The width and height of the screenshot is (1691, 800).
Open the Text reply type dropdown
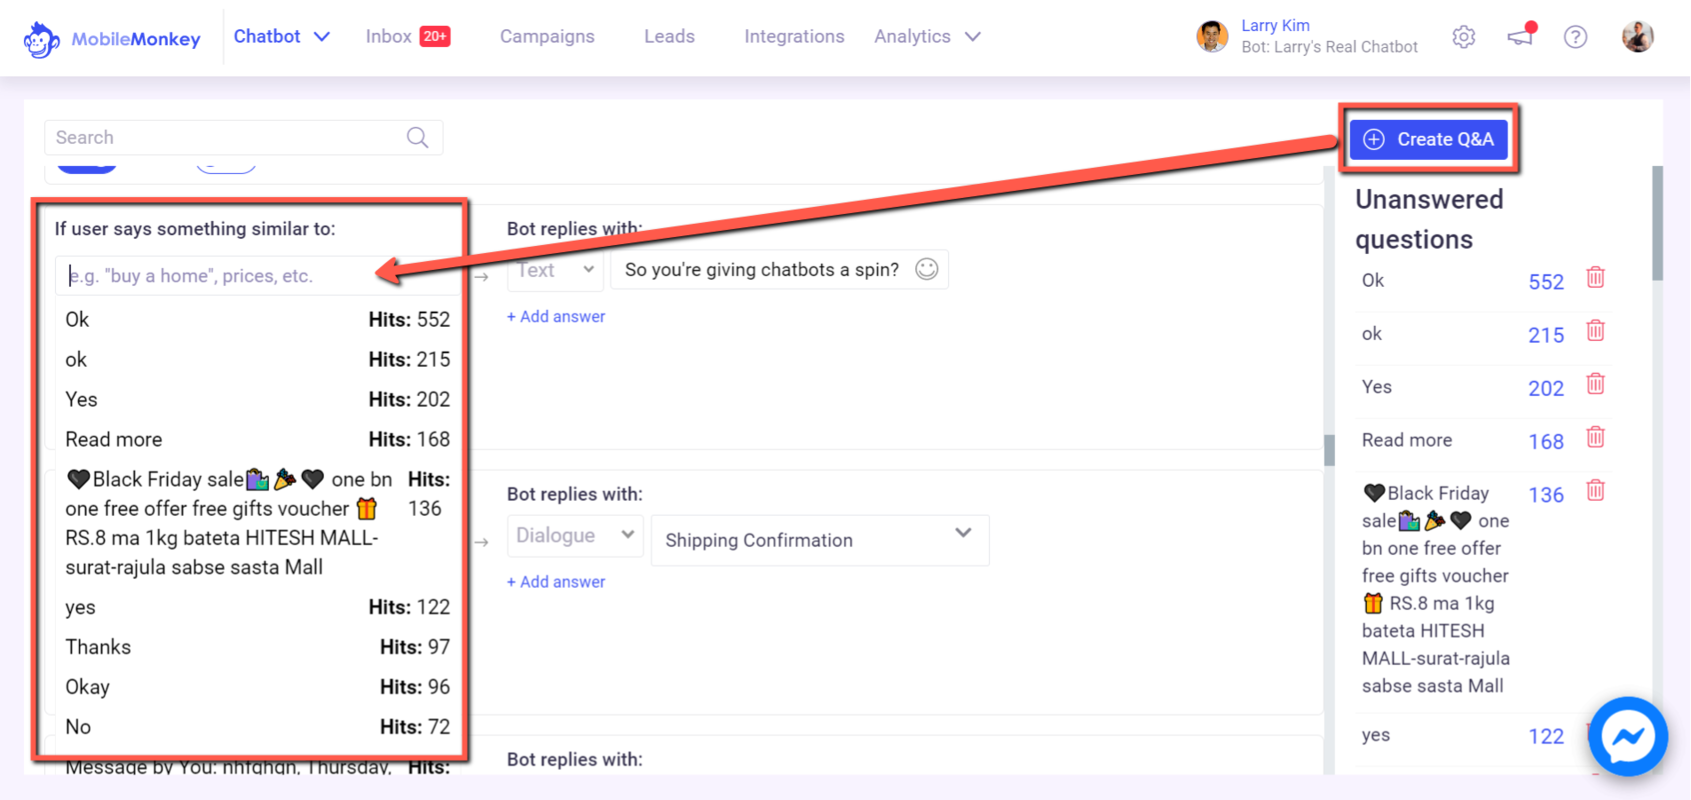(555, 270)
